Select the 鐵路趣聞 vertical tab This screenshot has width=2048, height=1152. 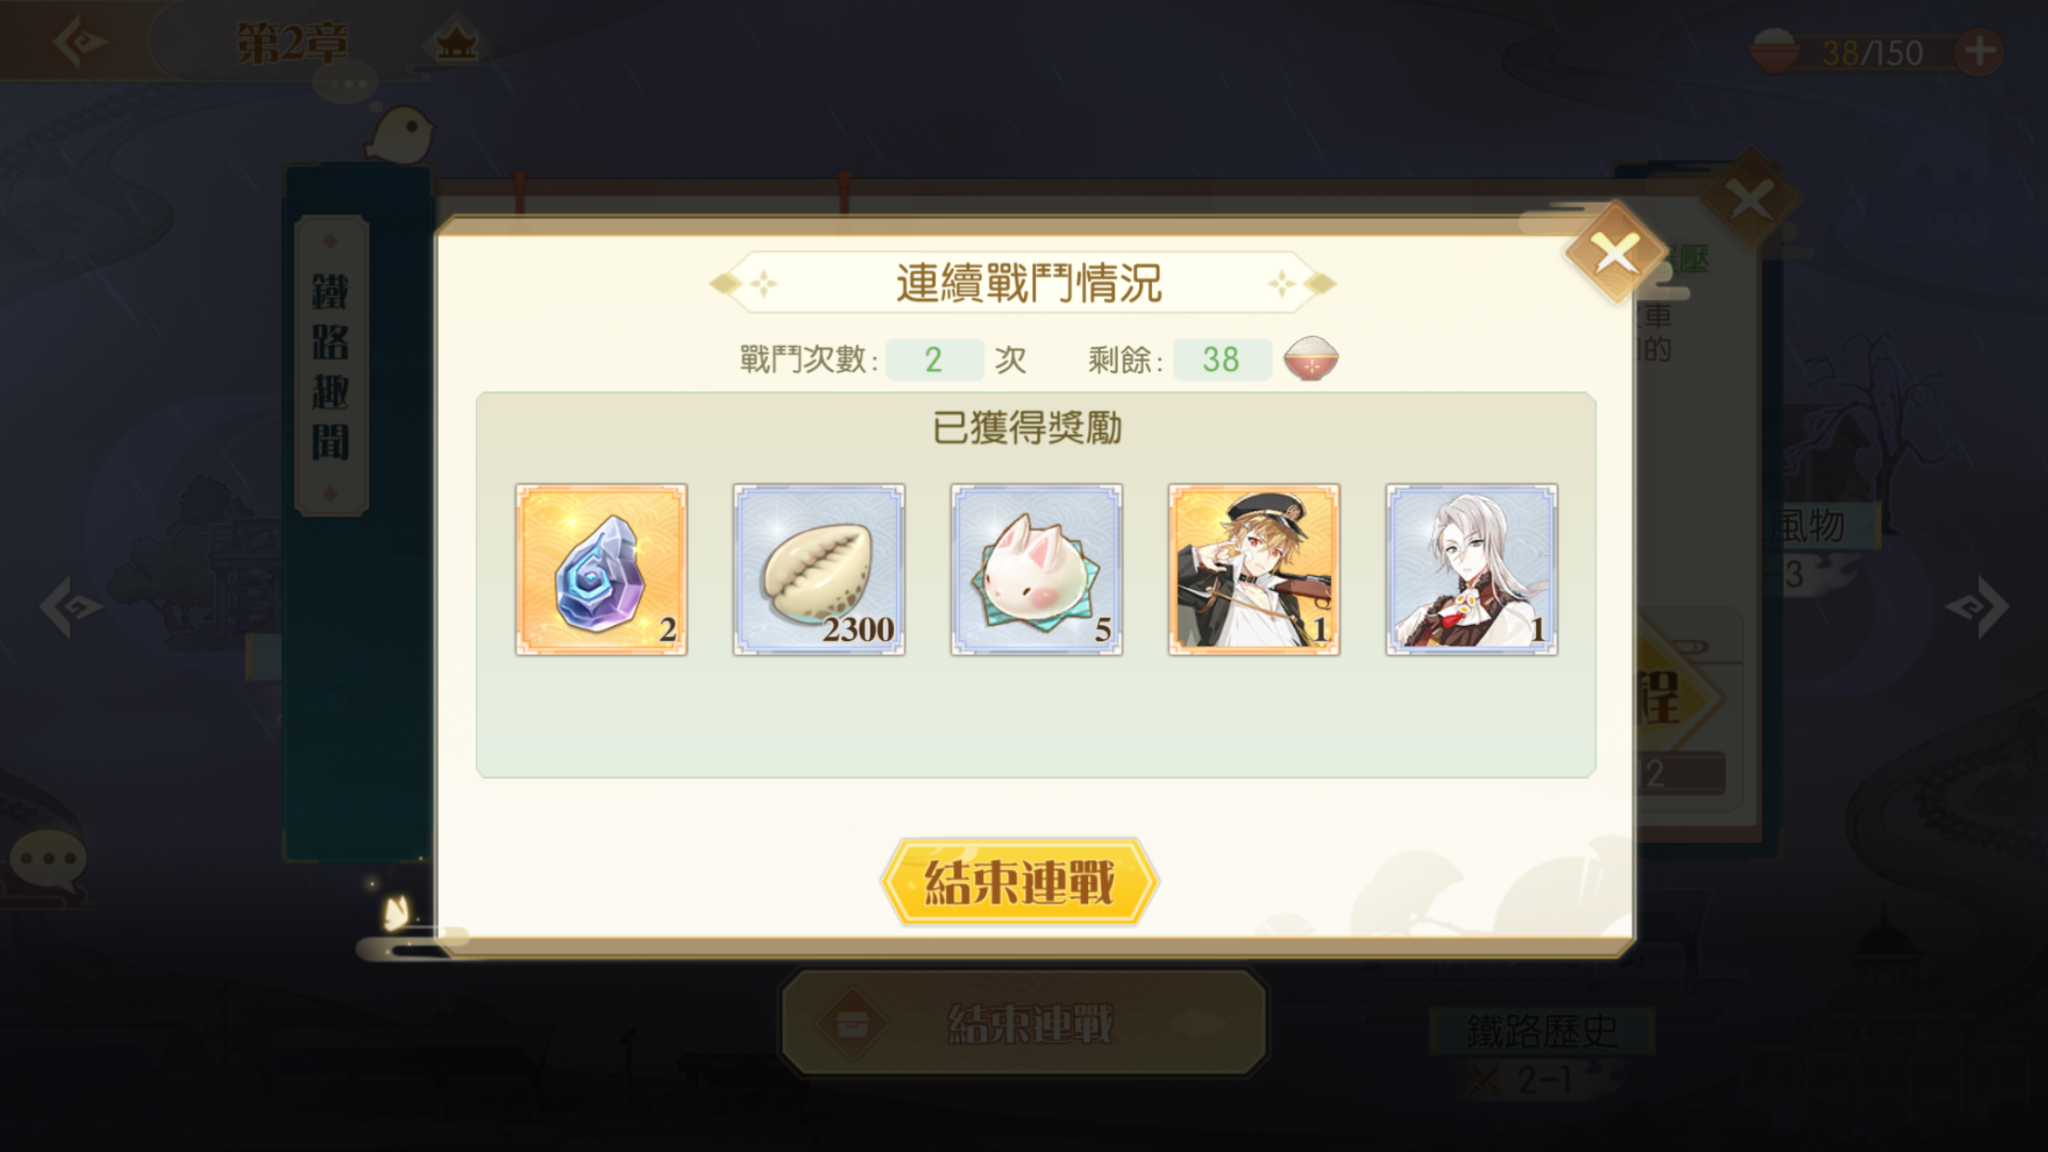click(x=331, y=366)
